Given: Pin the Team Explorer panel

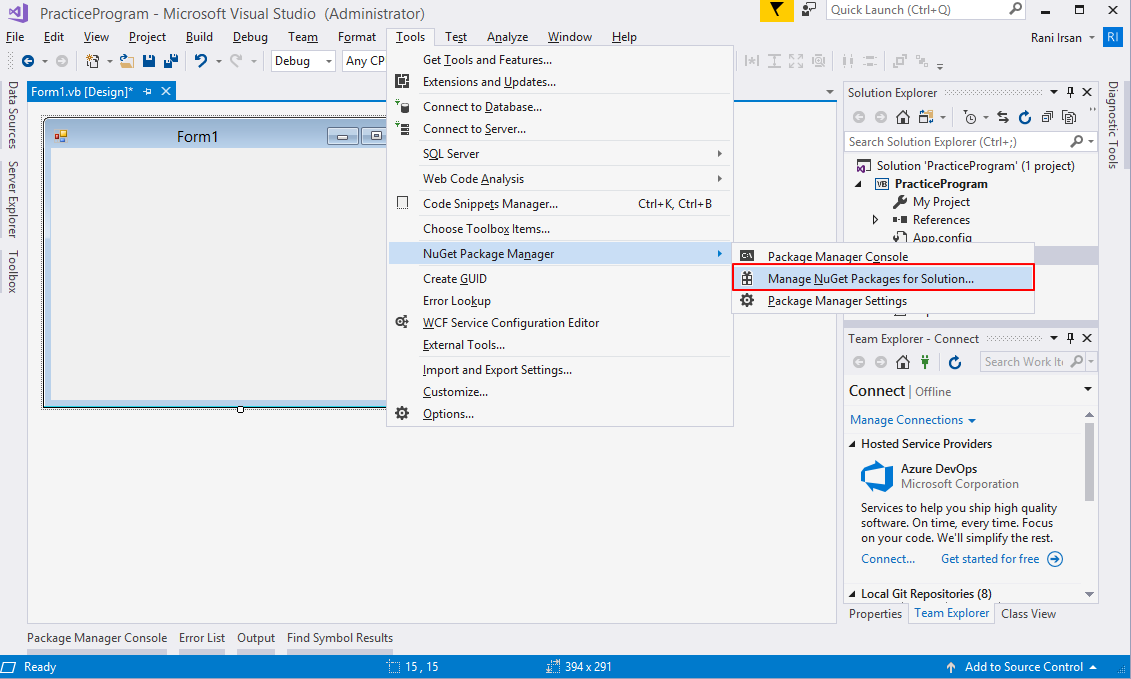Looking at the screenshot, I should (1070, 338).
